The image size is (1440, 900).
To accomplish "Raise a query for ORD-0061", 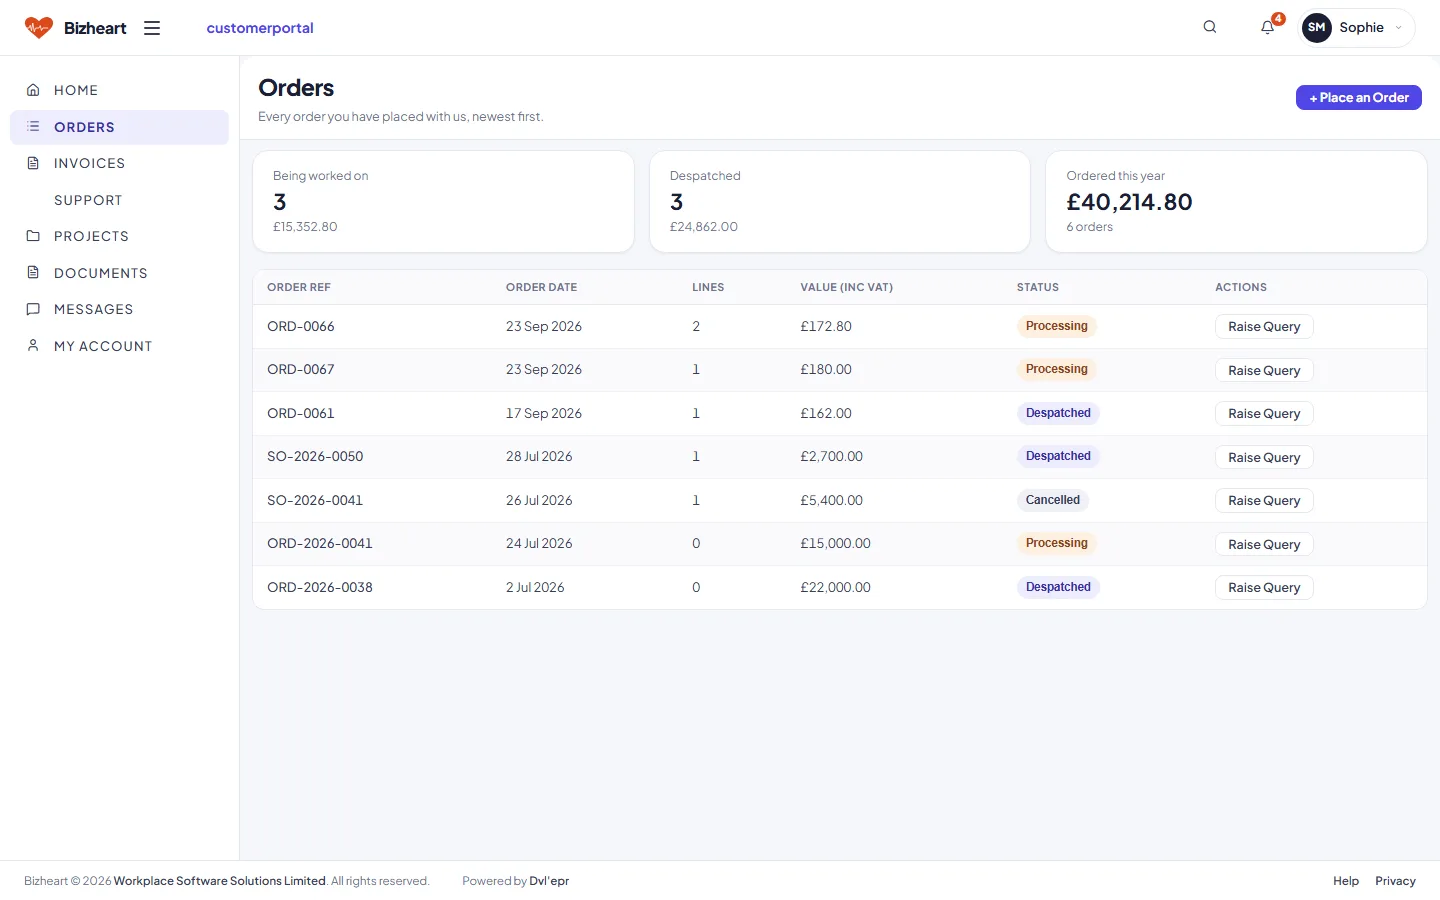I will tap(1264, 414).
